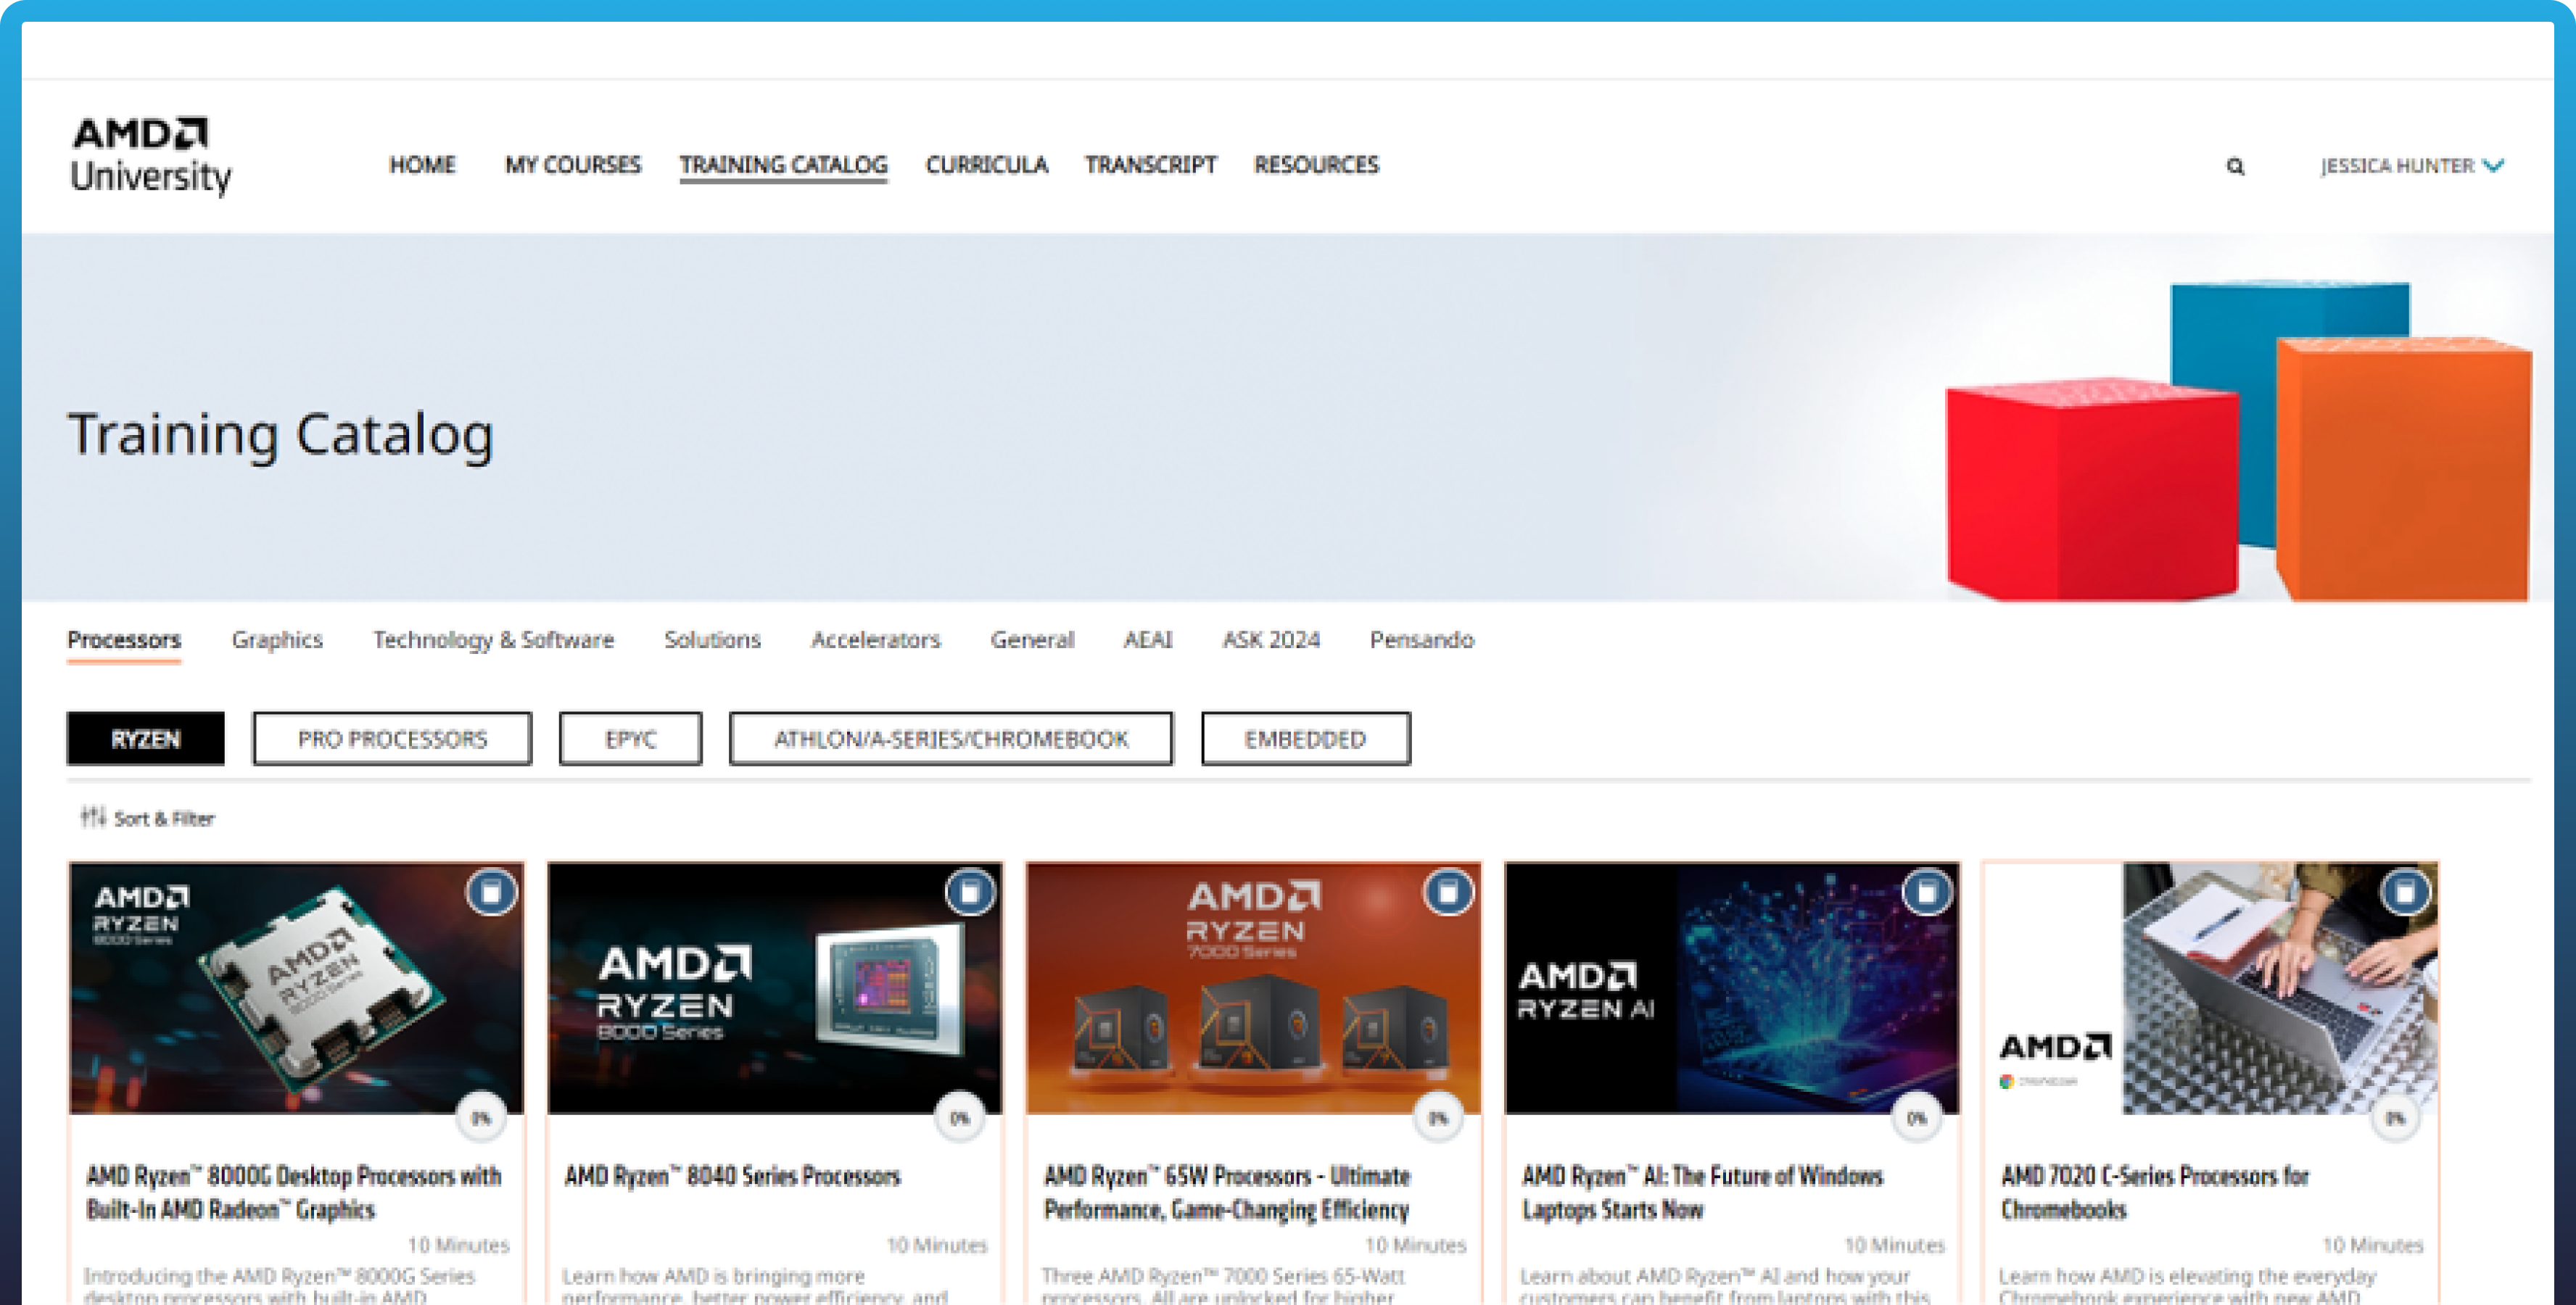Click bookmark icon on Ryzen 8040 card
This screenshot has width=2576, height=1305.
(970, 892)
